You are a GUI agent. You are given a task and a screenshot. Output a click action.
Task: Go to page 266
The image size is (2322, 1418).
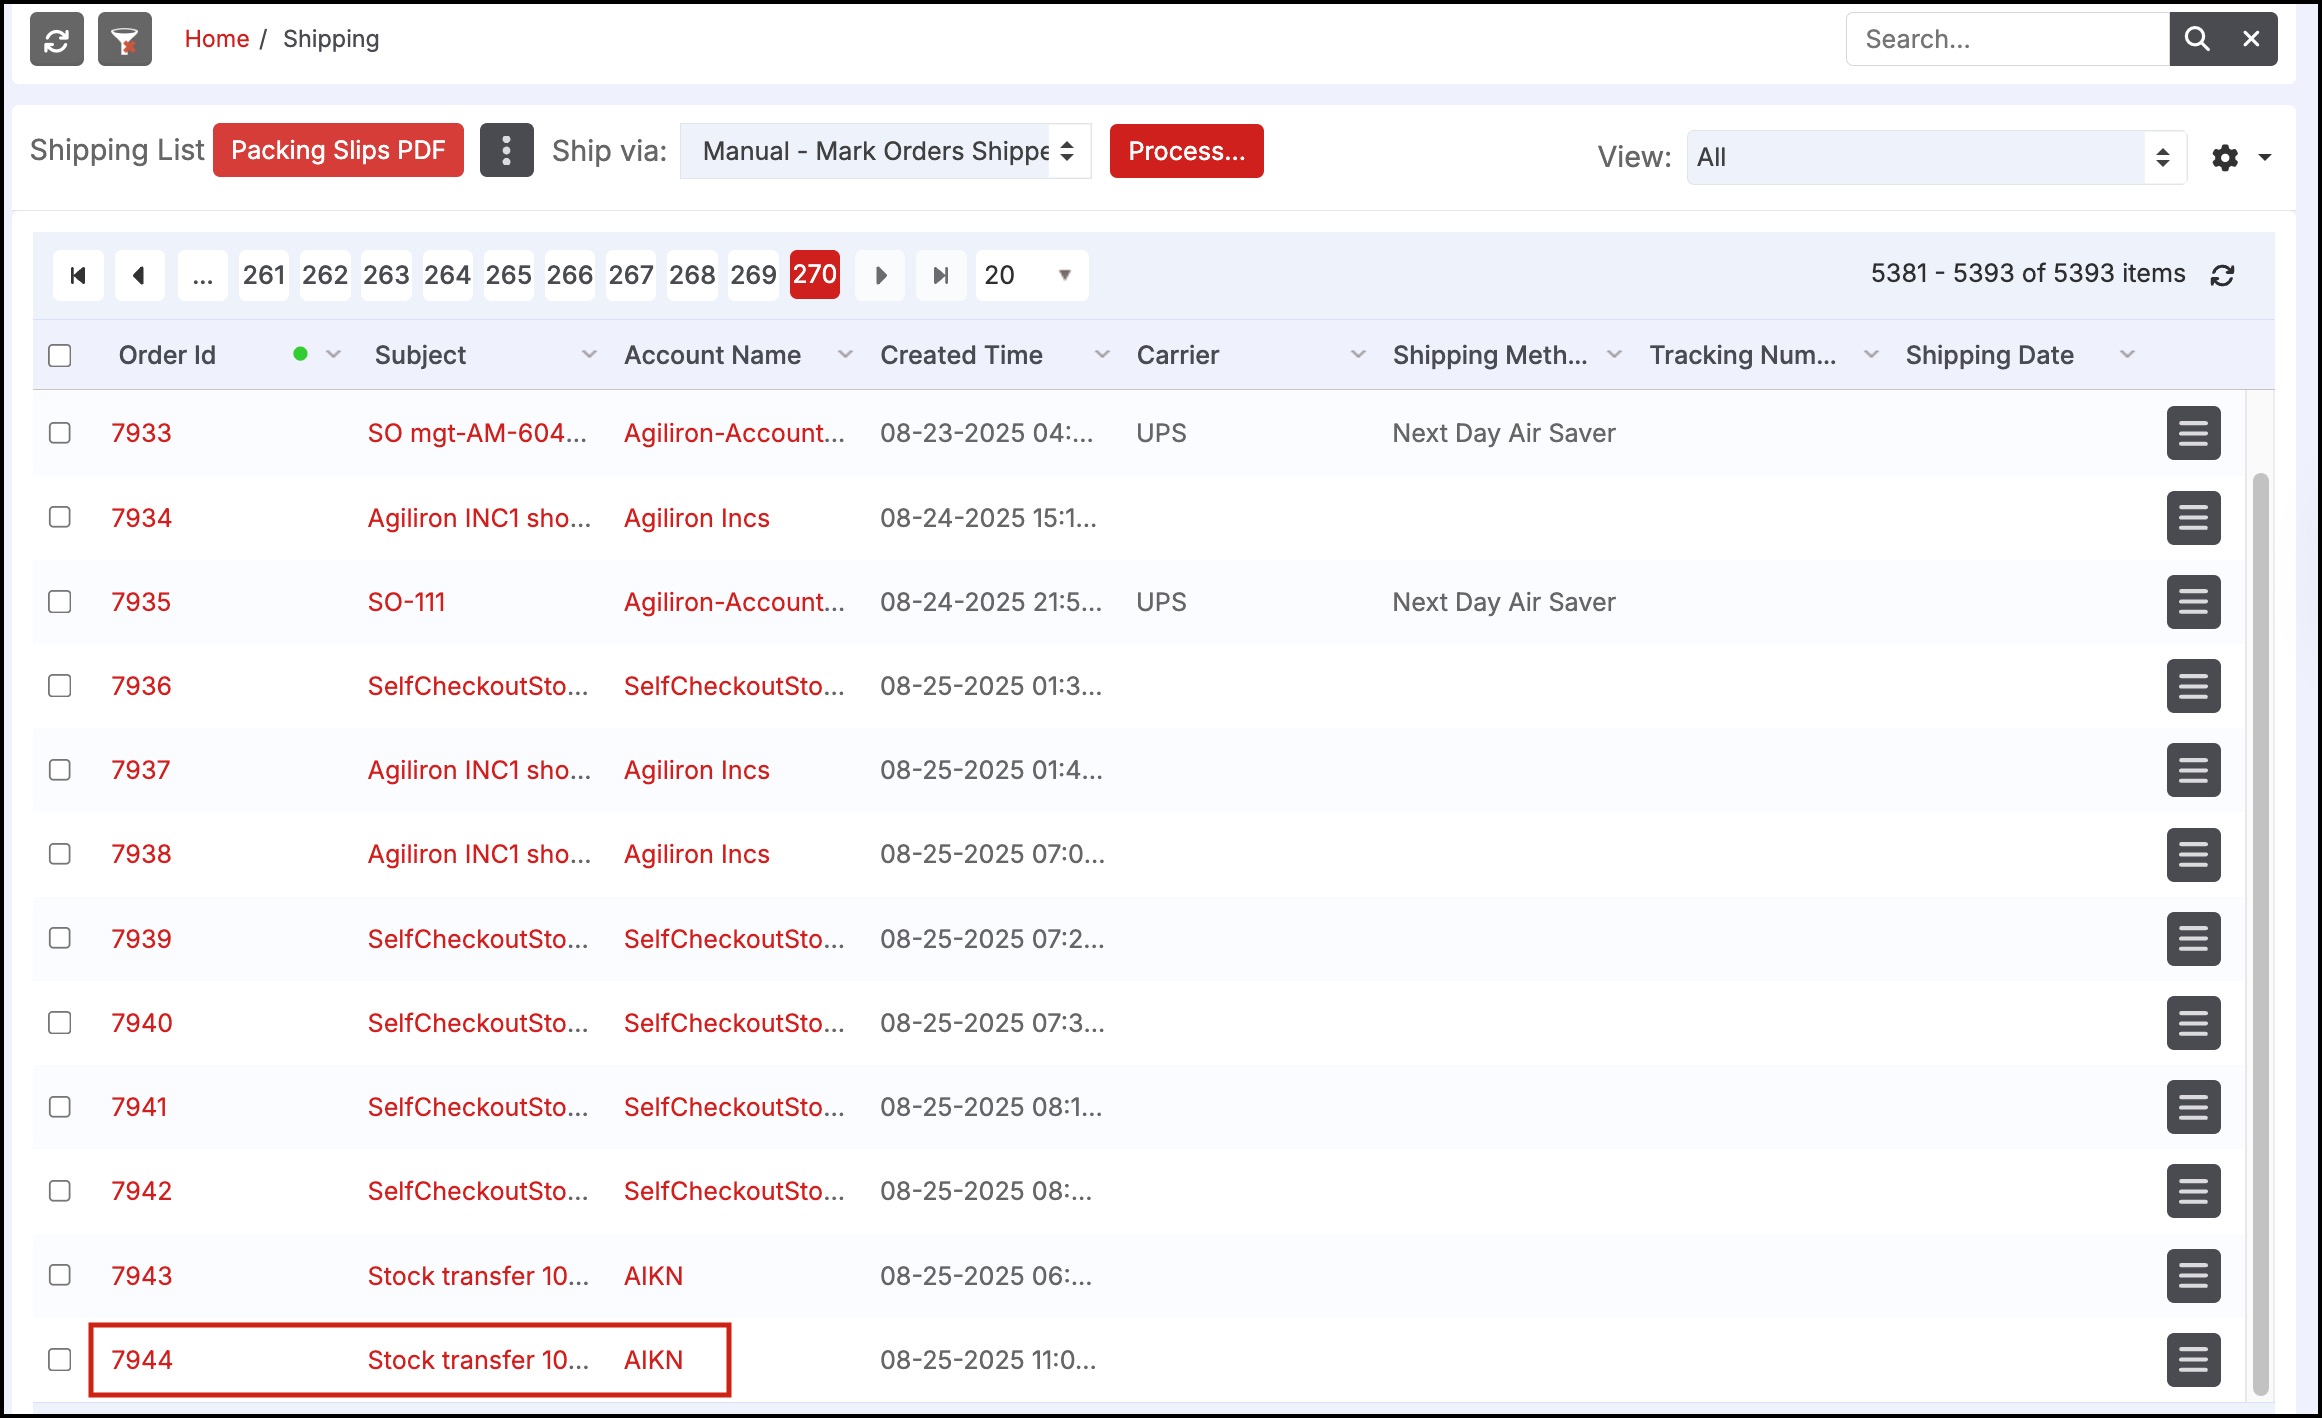click(x=570, y=275)
